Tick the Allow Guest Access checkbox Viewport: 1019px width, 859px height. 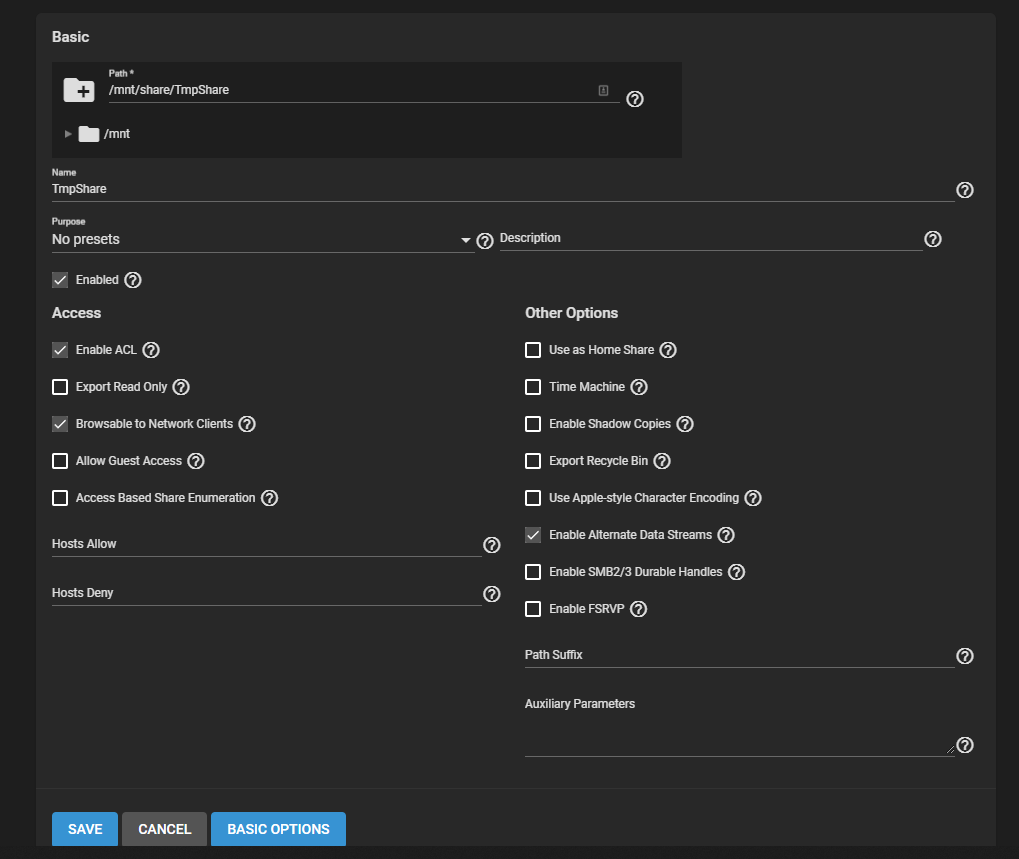point(60,461)
